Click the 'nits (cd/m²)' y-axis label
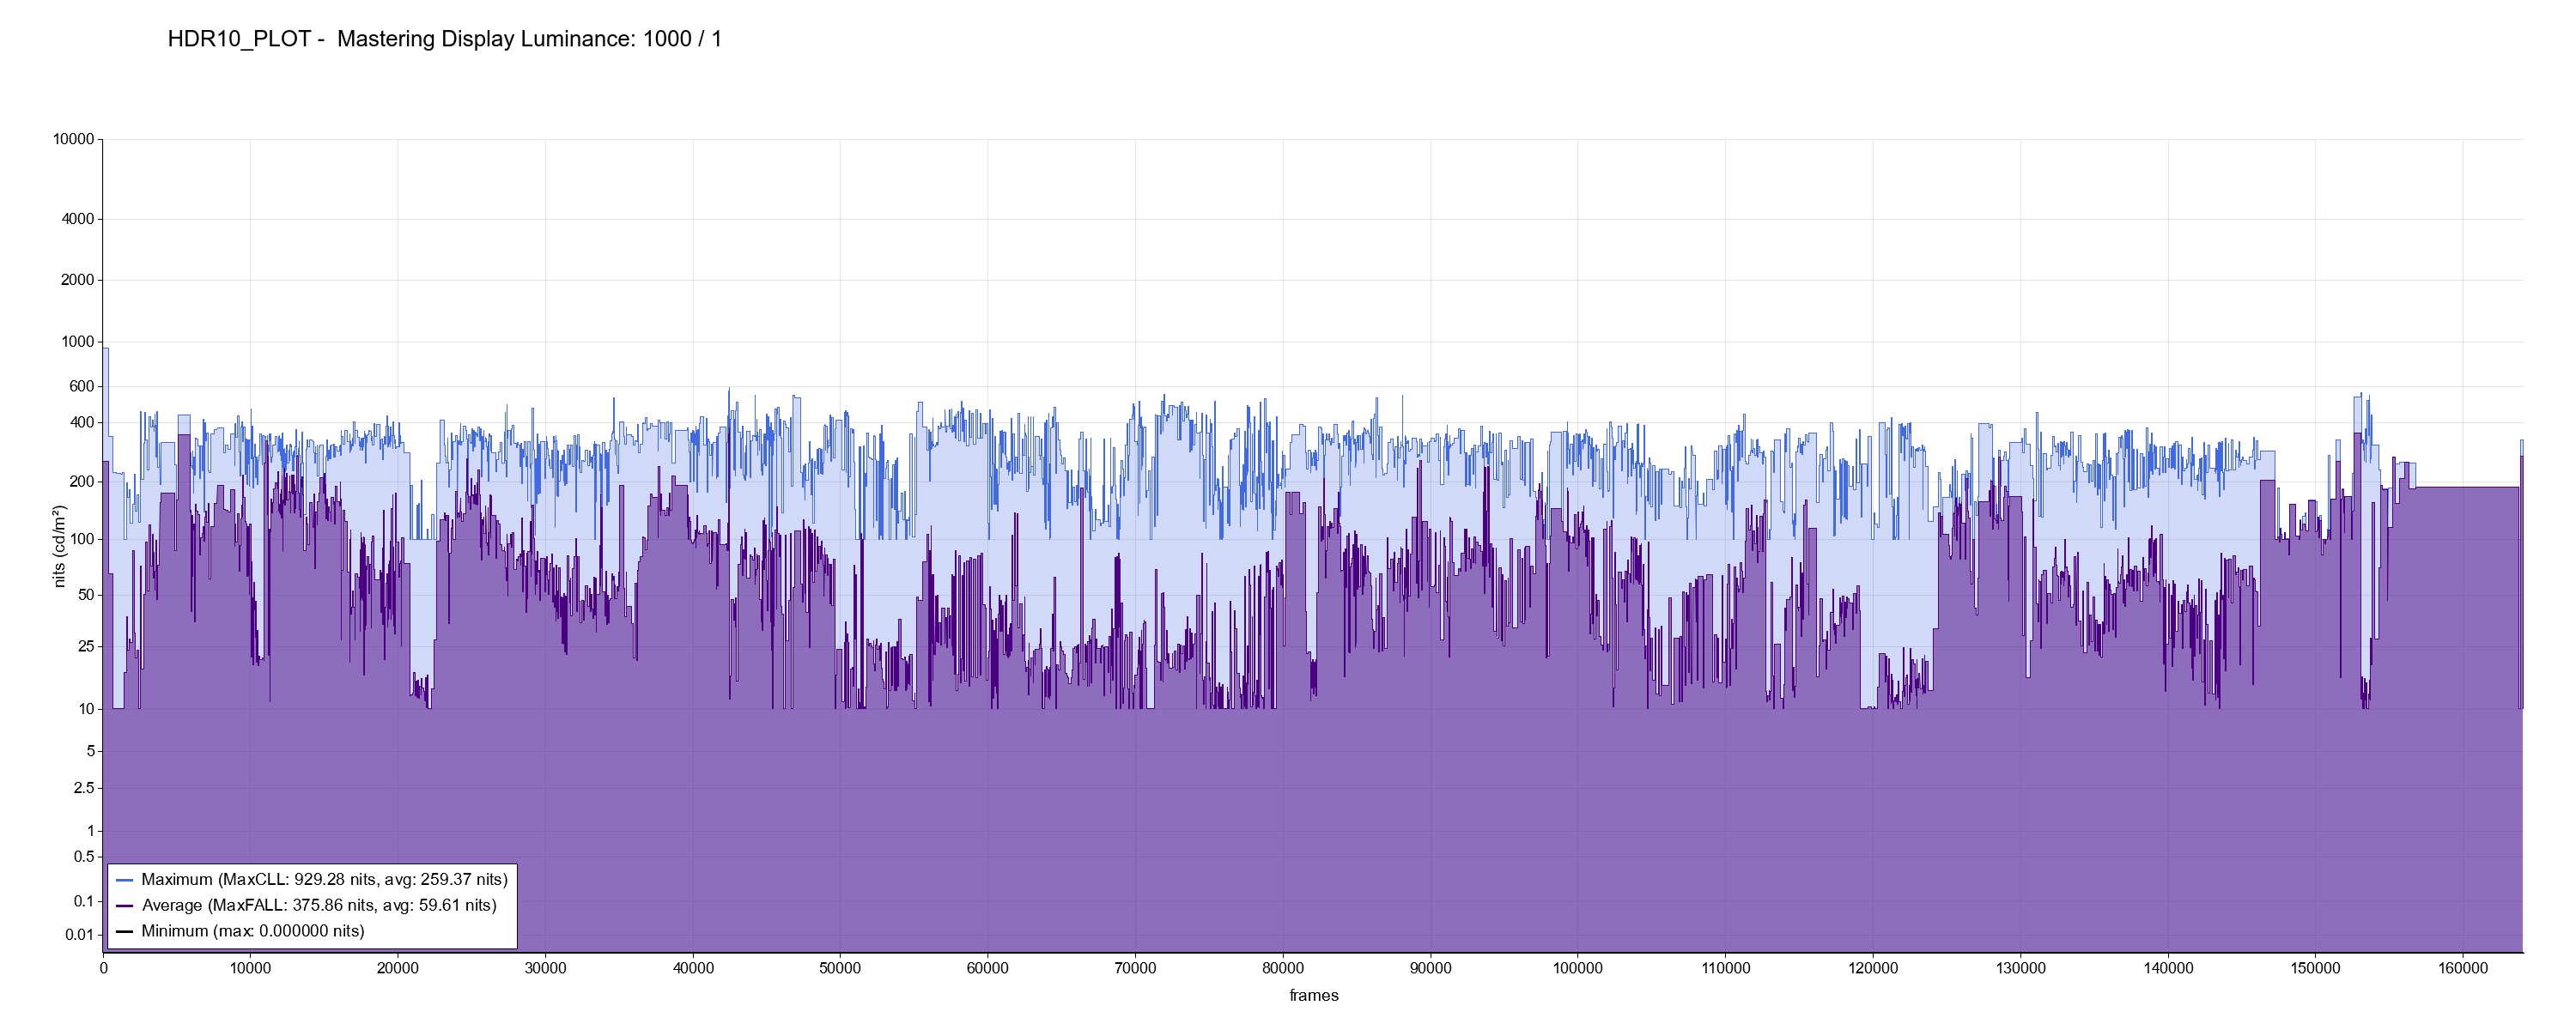Screen dimensions: 2576x1030 (x=60, y=546)
